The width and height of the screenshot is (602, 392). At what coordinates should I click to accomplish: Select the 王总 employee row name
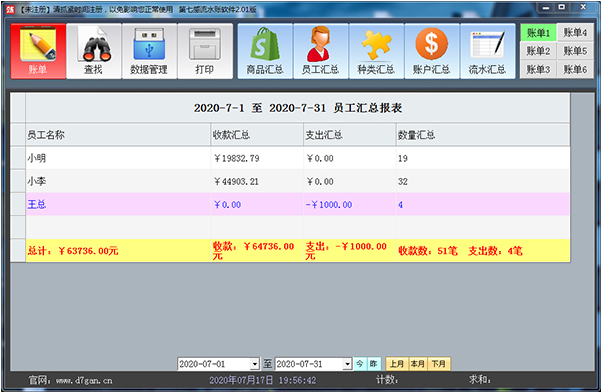pos(36,204)
